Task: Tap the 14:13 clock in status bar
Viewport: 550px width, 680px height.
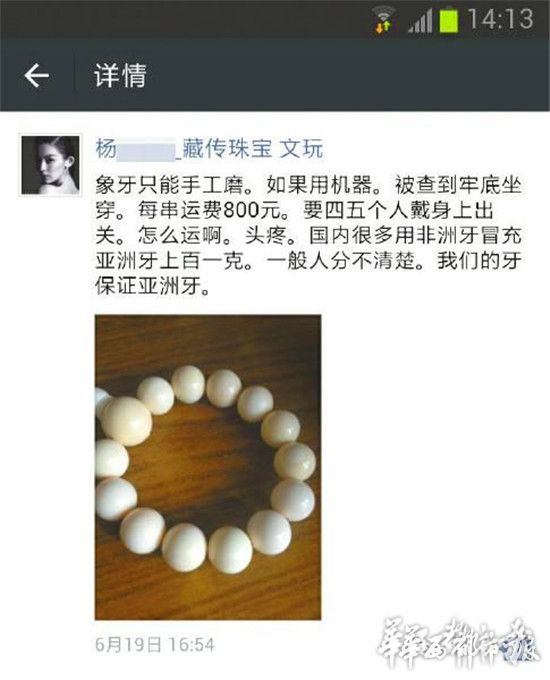Action: click(x=500, y=20)
